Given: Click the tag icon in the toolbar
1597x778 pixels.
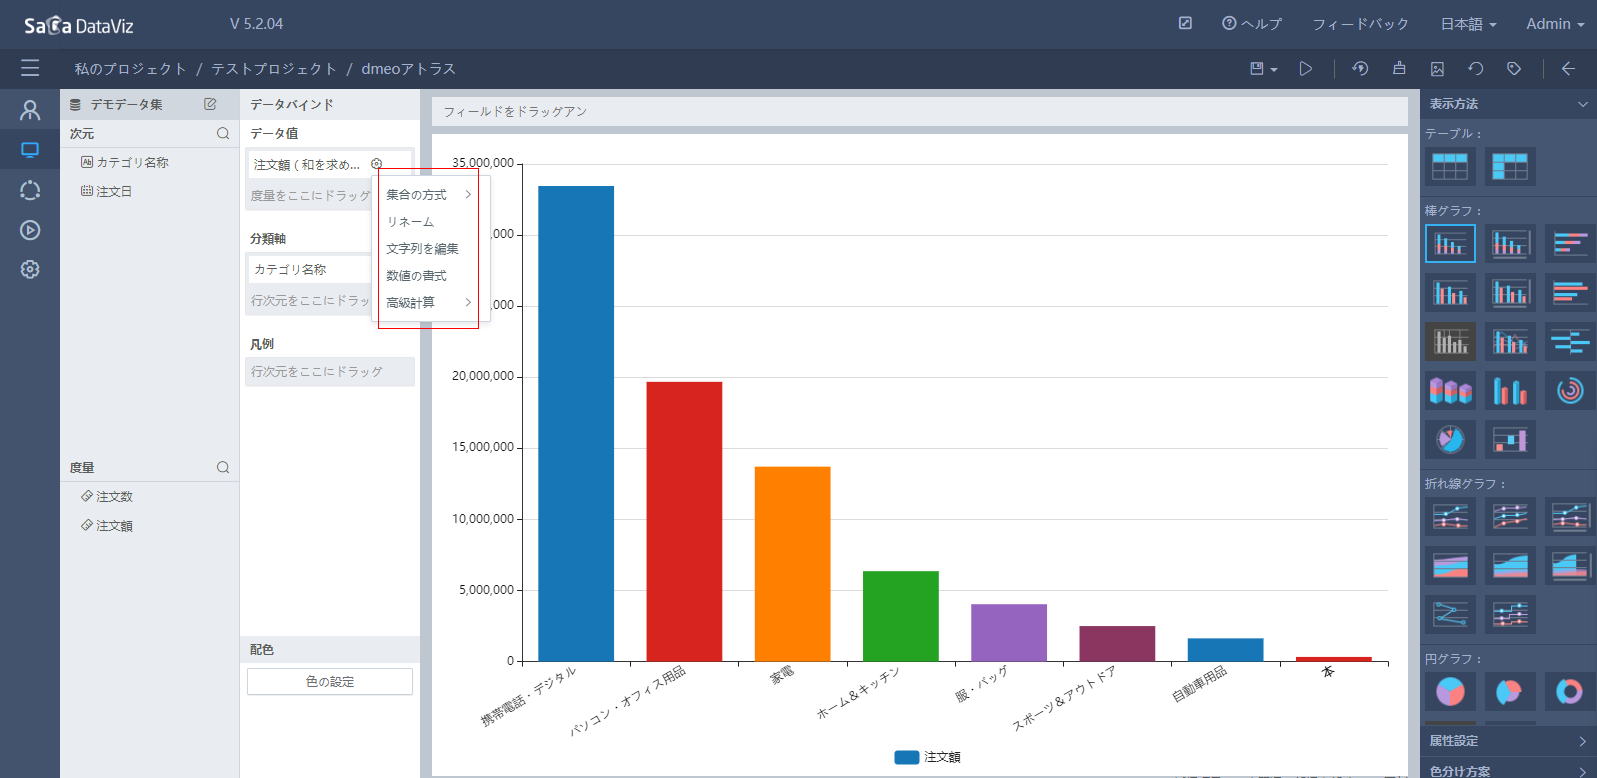Looking at the screenshot, I should pyautogui.click(x=1514, y=69).
